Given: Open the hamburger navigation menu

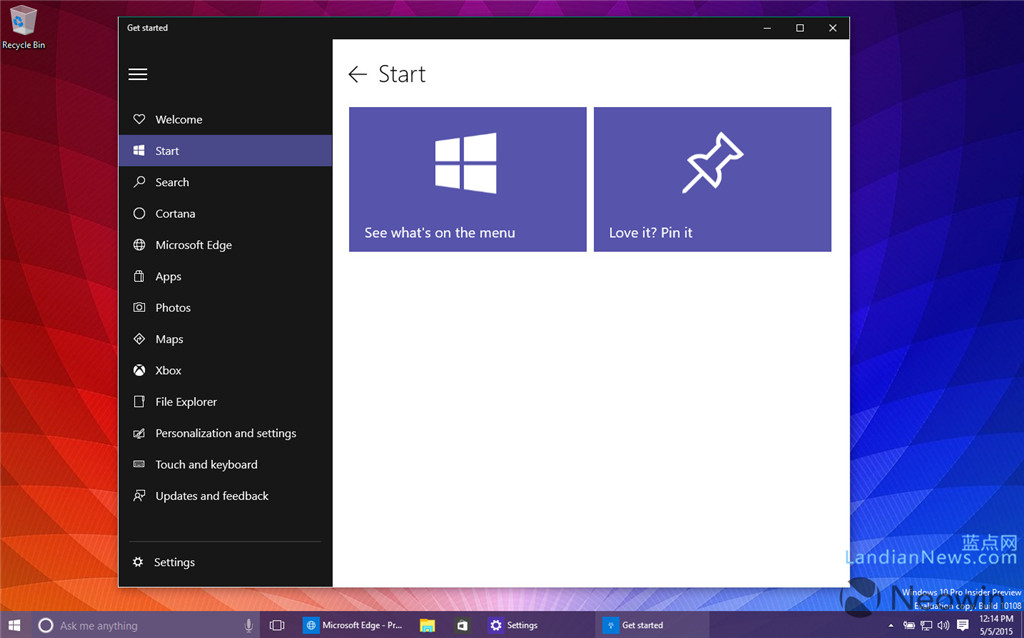Looking at the screenshot, I should tap(137, 74).
